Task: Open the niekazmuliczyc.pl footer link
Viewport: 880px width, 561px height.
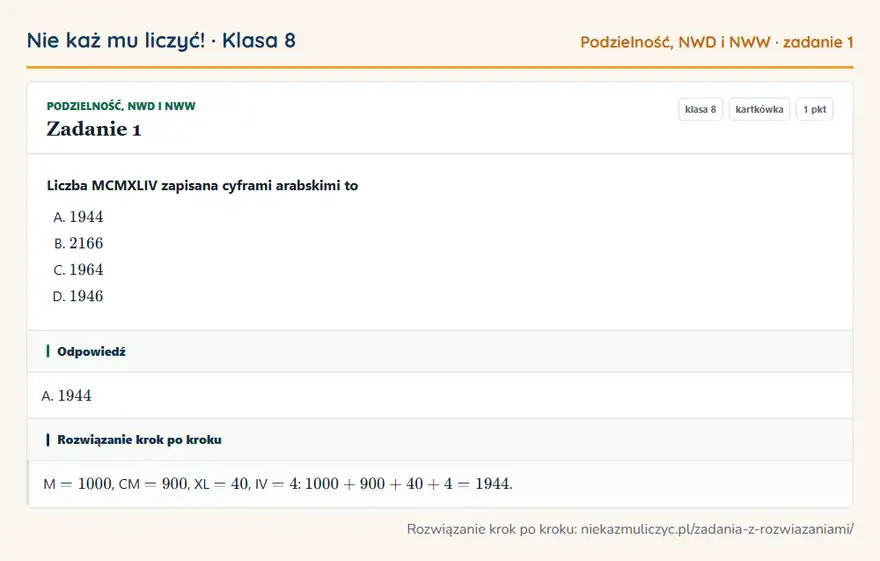Action: 717,529
